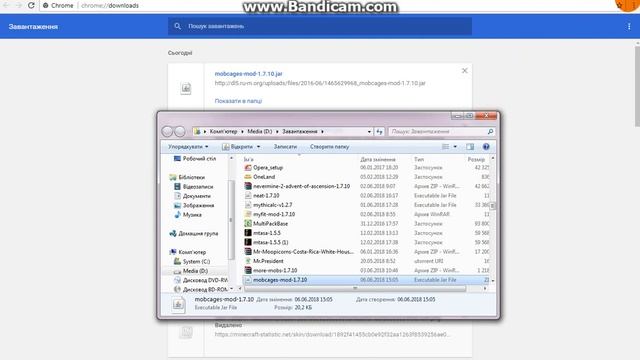Screen dimensions: 640x360
Task: Click the minecraft-statistic.net deleted download URL
Action: [x=333, y=335]
